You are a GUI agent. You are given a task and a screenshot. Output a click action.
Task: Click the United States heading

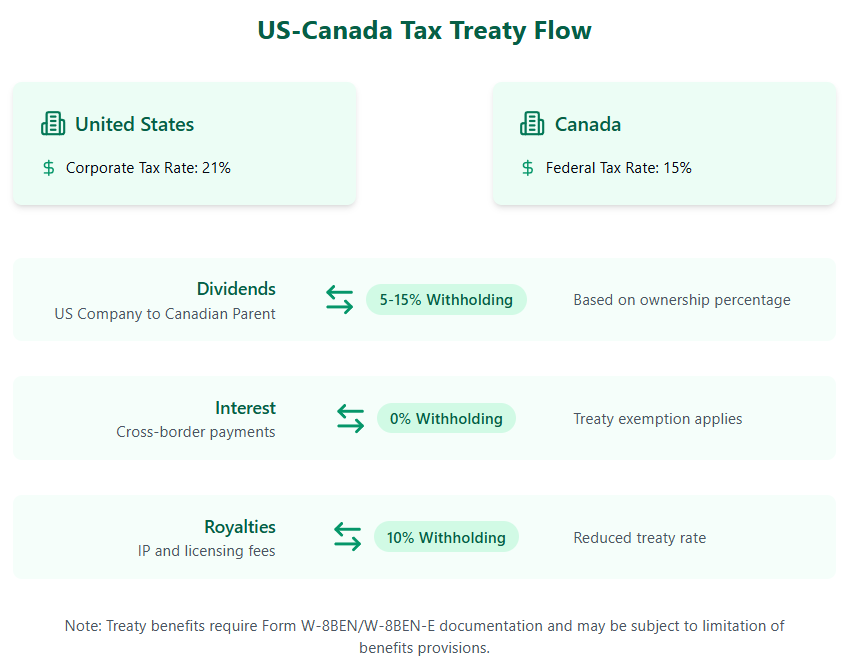pyautogui.click(x=134, y=124)
